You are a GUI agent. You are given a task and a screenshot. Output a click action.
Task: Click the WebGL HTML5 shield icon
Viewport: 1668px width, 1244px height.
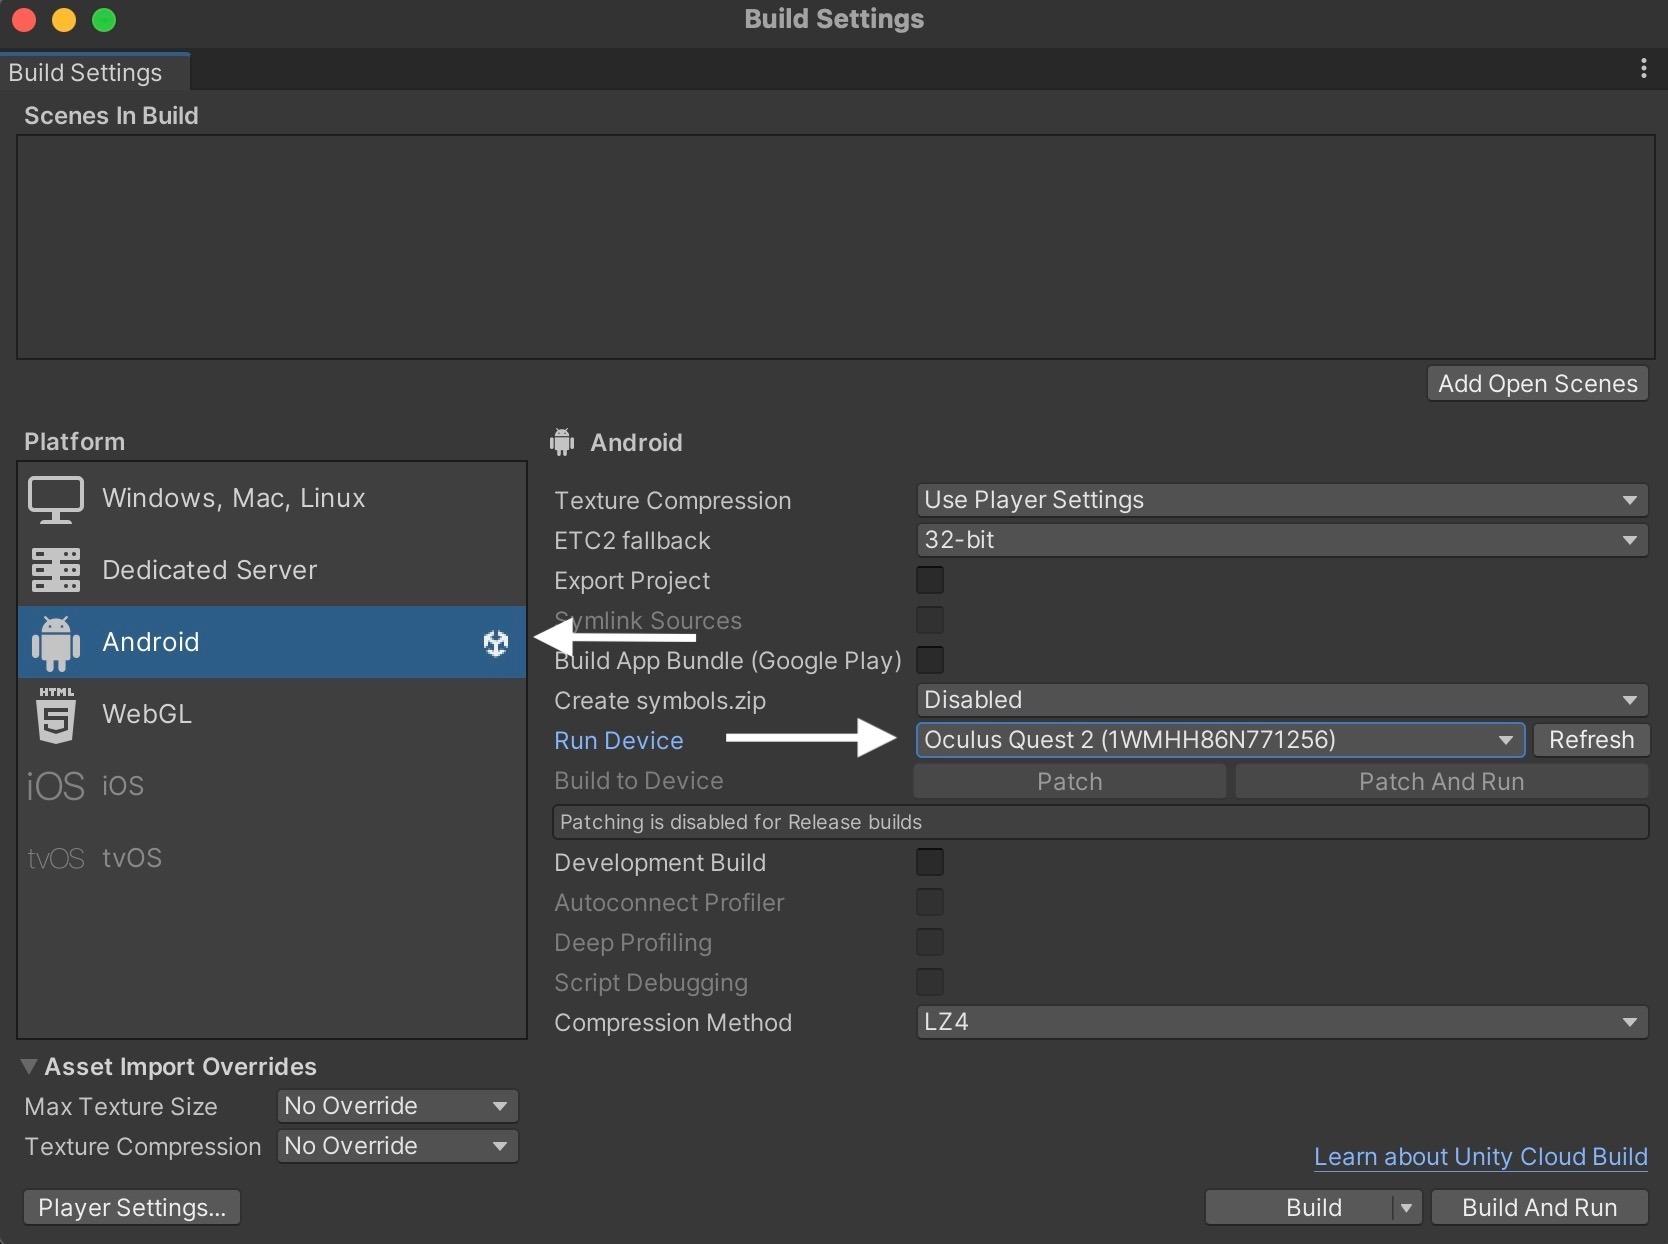(x=56, y=714)
